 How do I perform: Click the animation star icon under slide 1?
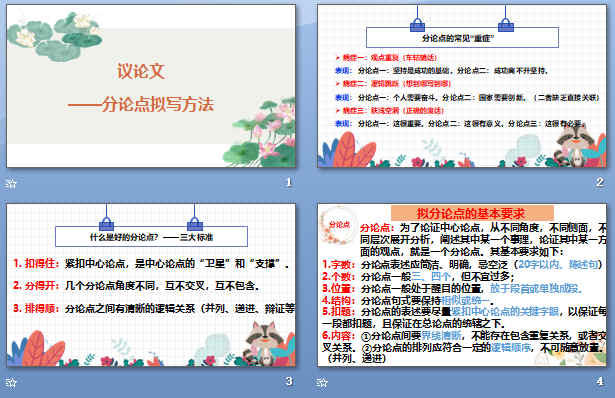click(11, 183)
